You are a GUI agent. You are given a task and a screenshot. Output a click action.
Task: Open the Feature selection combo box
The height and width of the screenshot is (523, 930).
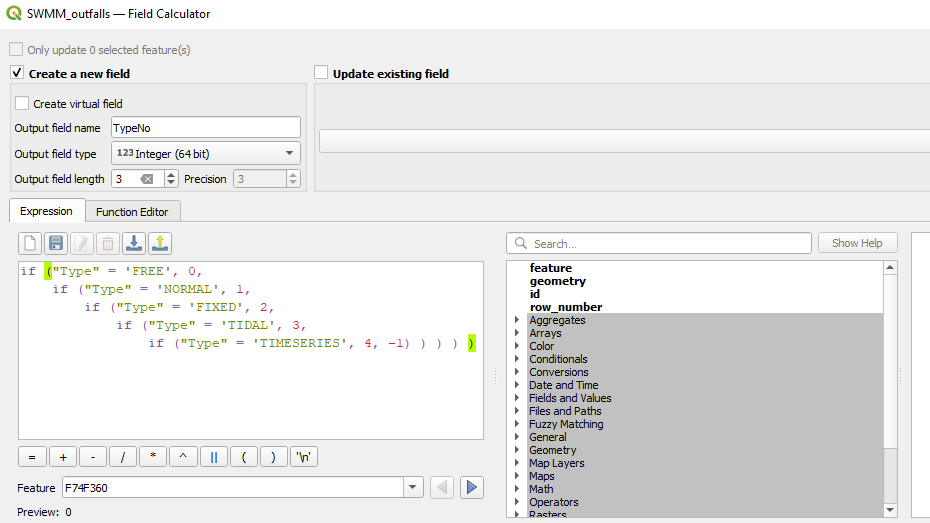click(413, 487)
